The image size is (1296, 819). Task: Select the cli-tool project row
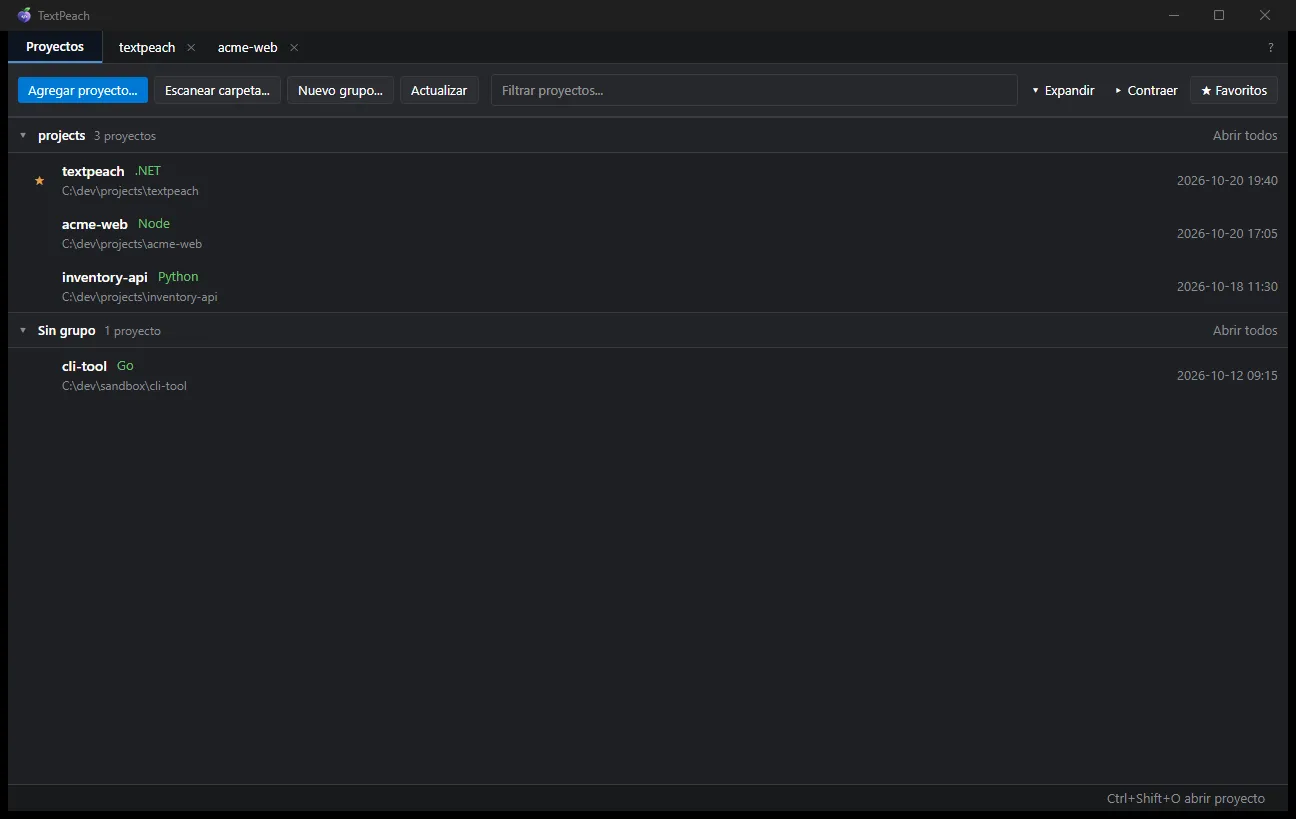click(x=648, y=376)
